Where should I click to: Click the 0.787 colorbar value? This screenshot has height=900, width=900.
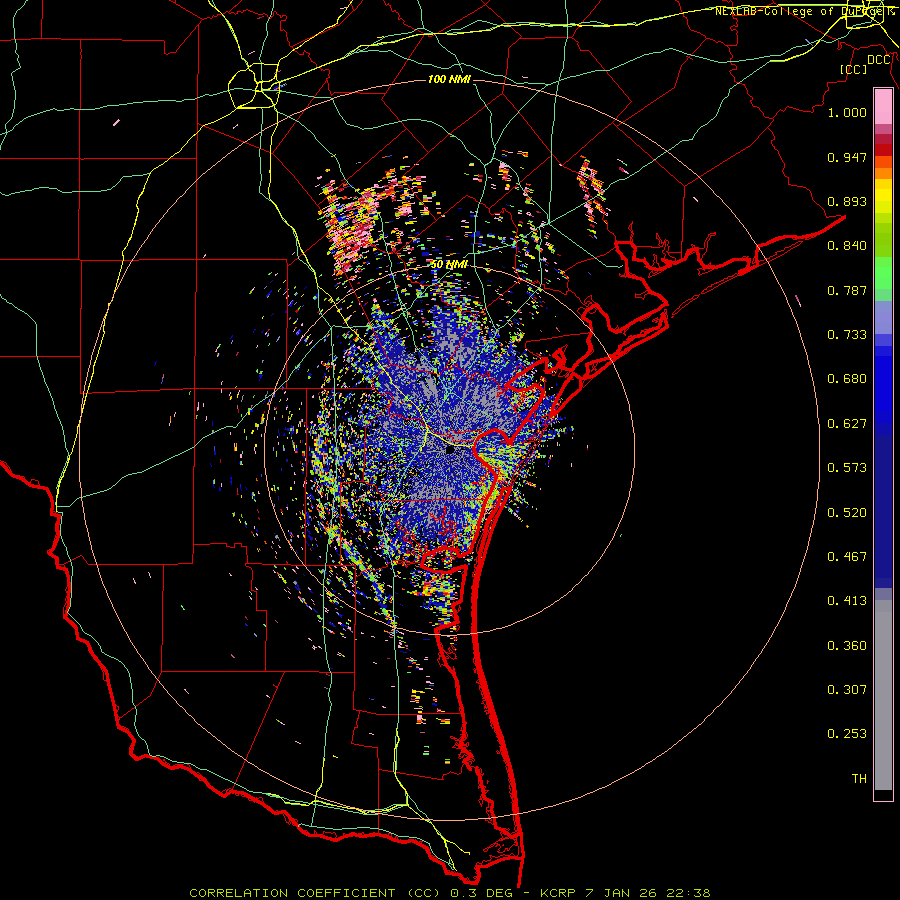click(847, 290)
